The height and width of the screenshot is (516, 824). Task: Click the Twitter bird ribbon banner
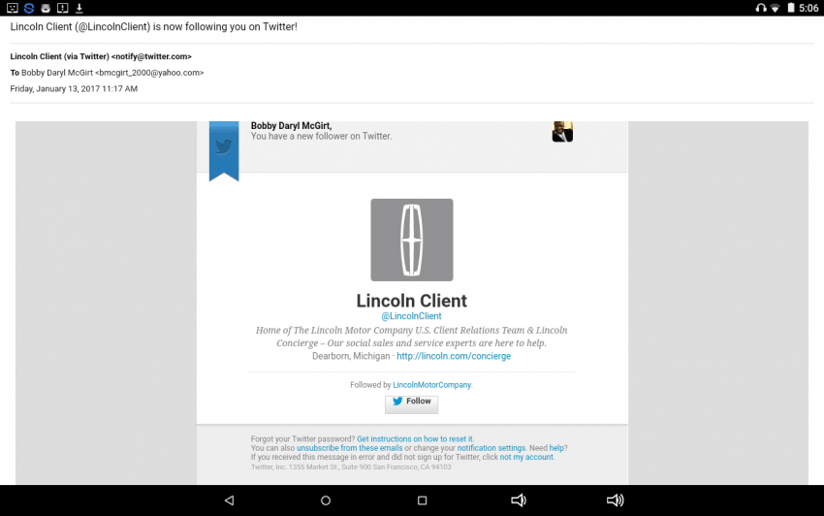[x=224, y=151]
